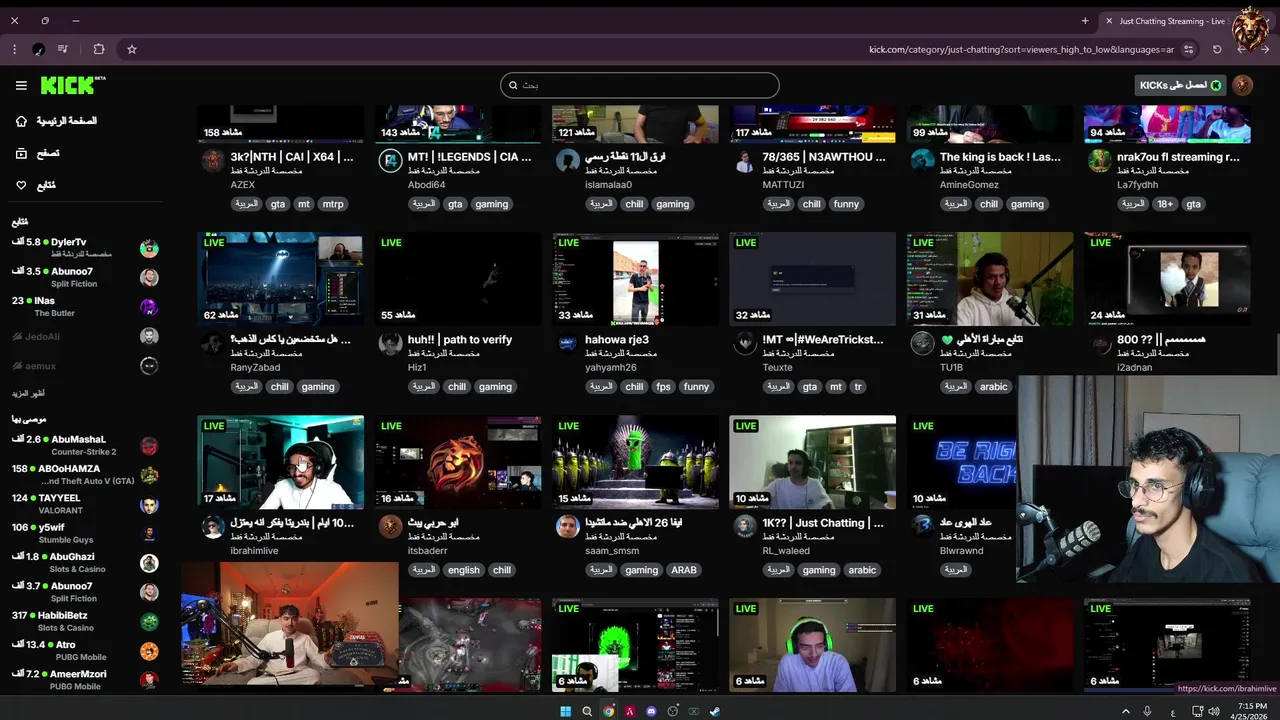Open 'hahowa rje3' stream title
The height and width of the screenshot is (720, 1280).
[x=617, y=340]
